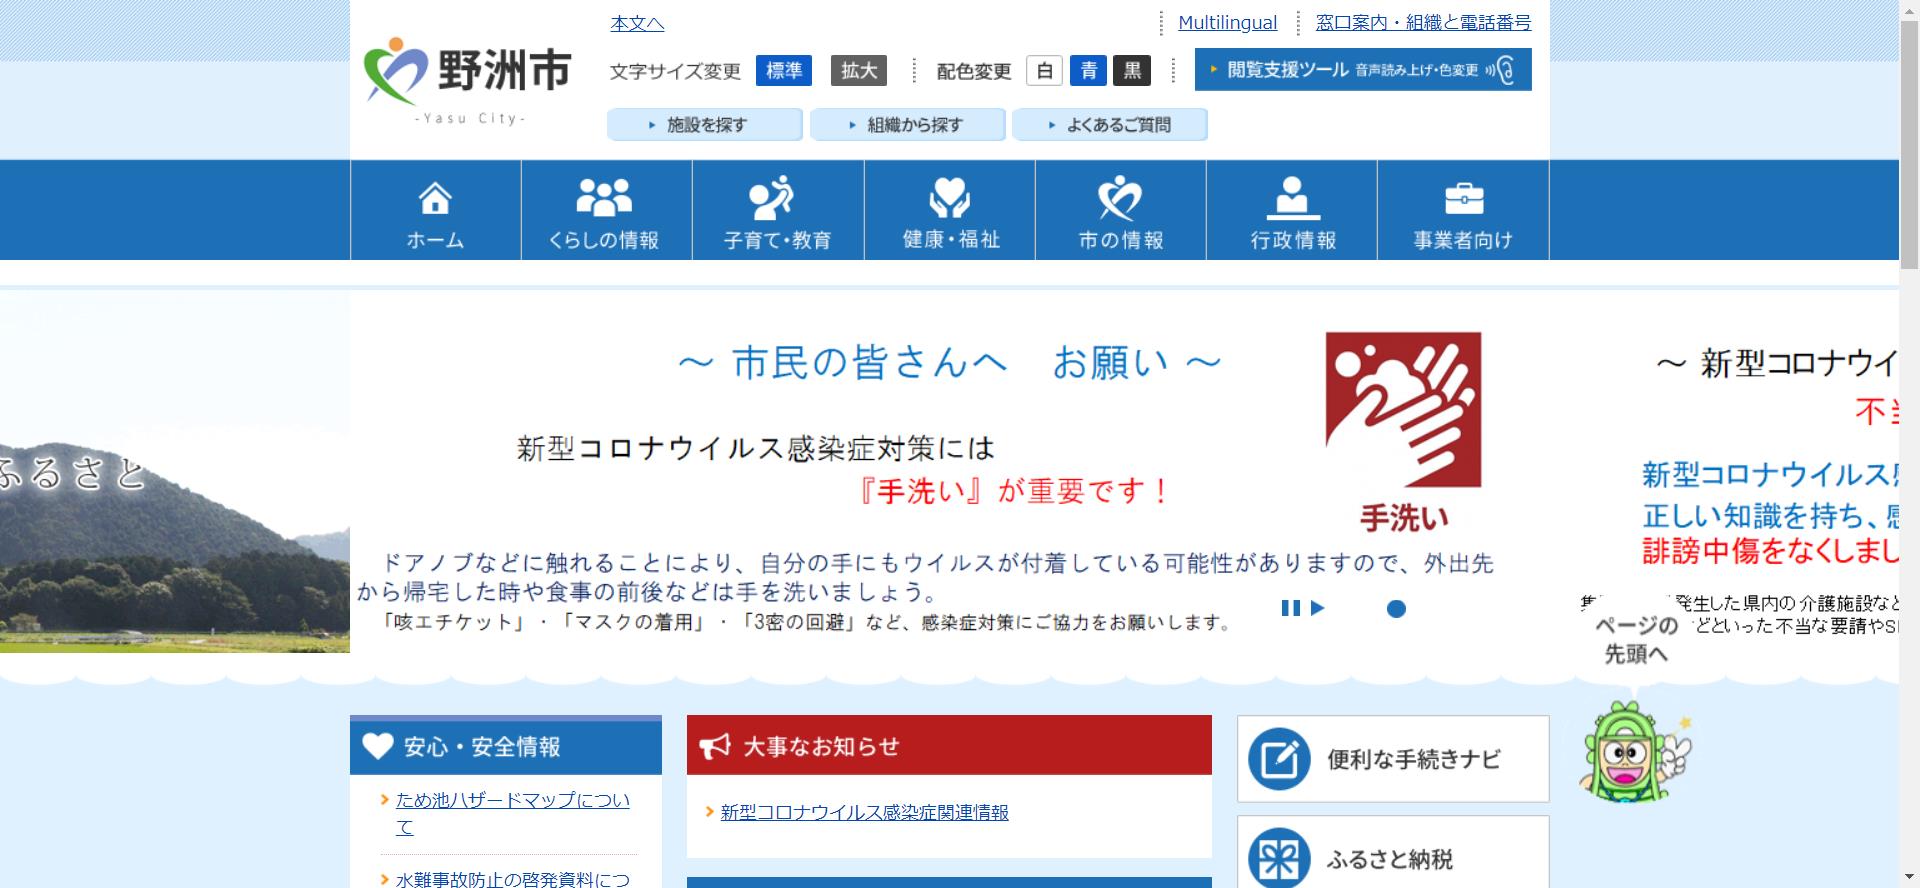
Task: Play the slideshow with the play icon
Action: pyautogui.click(x=1317, y=608)
